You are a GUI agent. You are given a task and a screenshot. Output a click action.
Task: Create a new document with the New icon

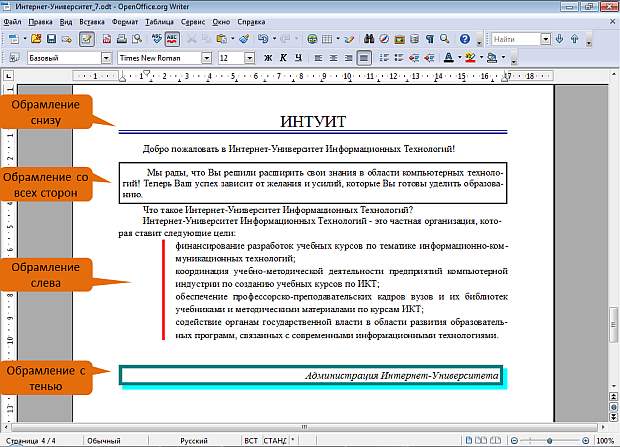14,39
